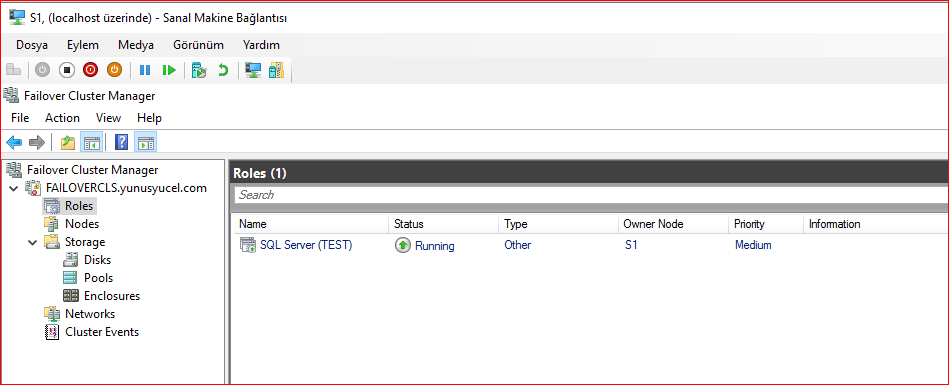Turn off the VM with the black square icon
Image resolution: width=949 pixels, height=385 pixels.
coord(67,70)
